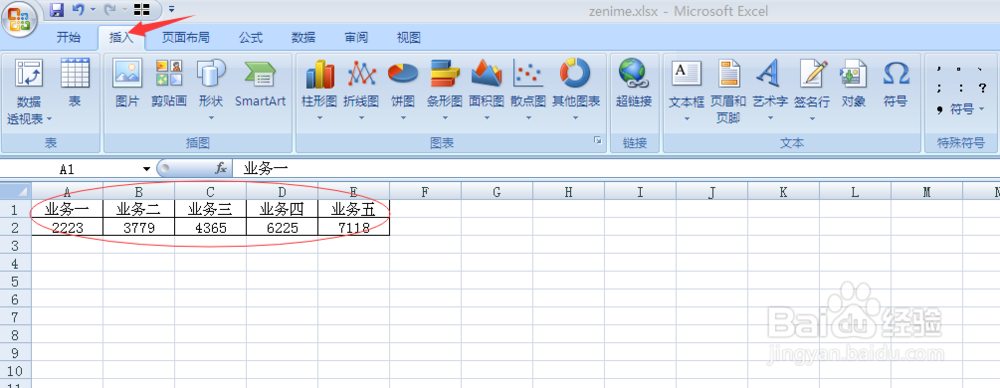
Task: Expand the 数据透视表 dropdown arrow
Action: point(49,119)
